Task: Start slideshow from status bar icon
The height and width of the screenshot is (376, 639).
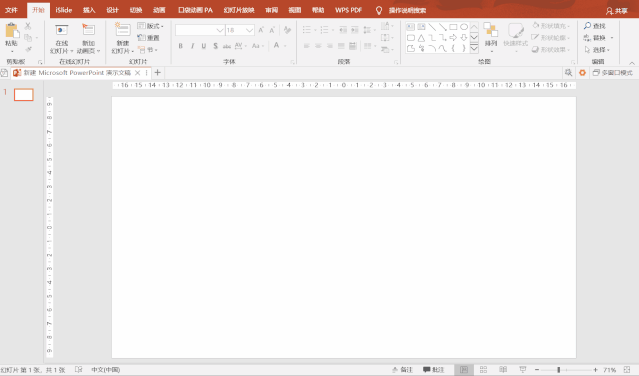Action: (x=523, y=369)
